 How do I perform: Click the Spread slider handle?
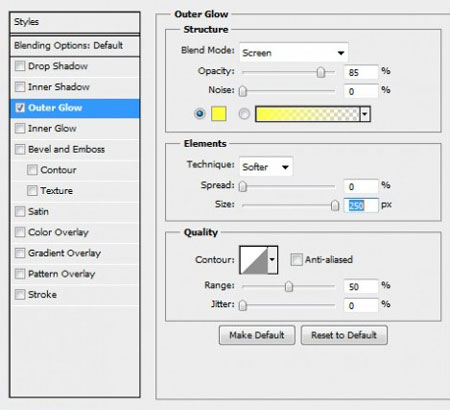click(x=243, y=186)
